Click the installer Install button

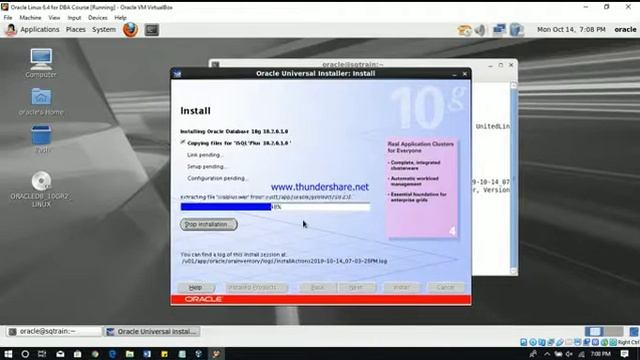coord(402,287)
